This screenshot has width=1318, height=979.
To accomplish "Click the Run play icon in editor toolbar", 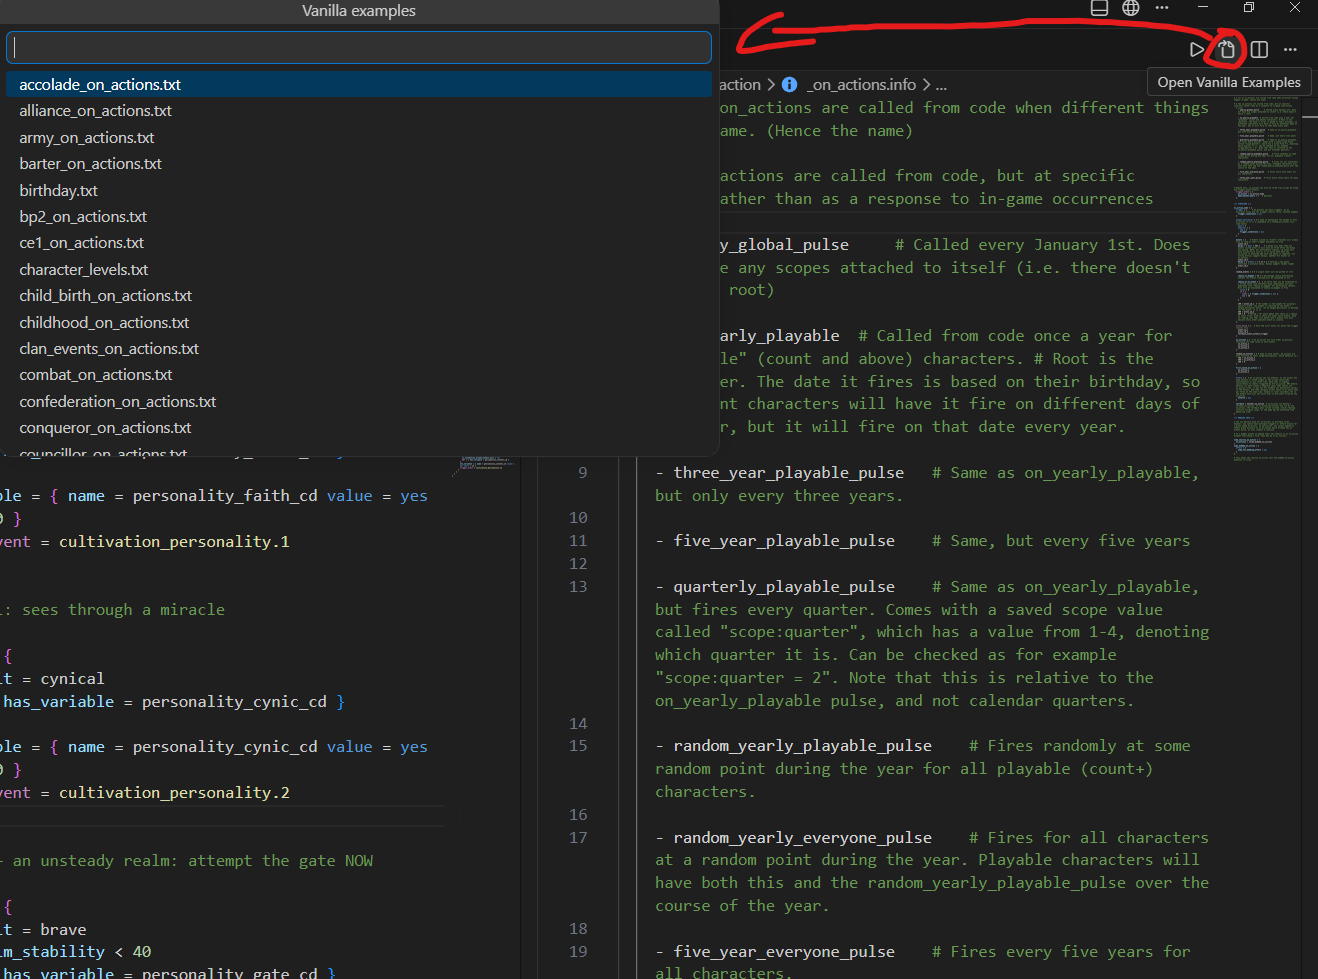I will click(x=1197, y=49).
